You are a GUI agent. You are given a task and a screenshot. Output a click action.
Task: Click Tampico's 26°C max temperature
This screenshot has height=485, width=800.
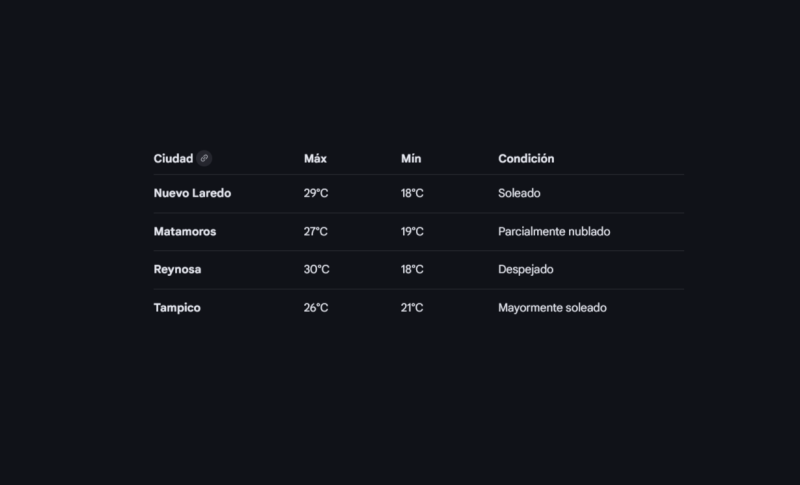(x=316, y=308)
